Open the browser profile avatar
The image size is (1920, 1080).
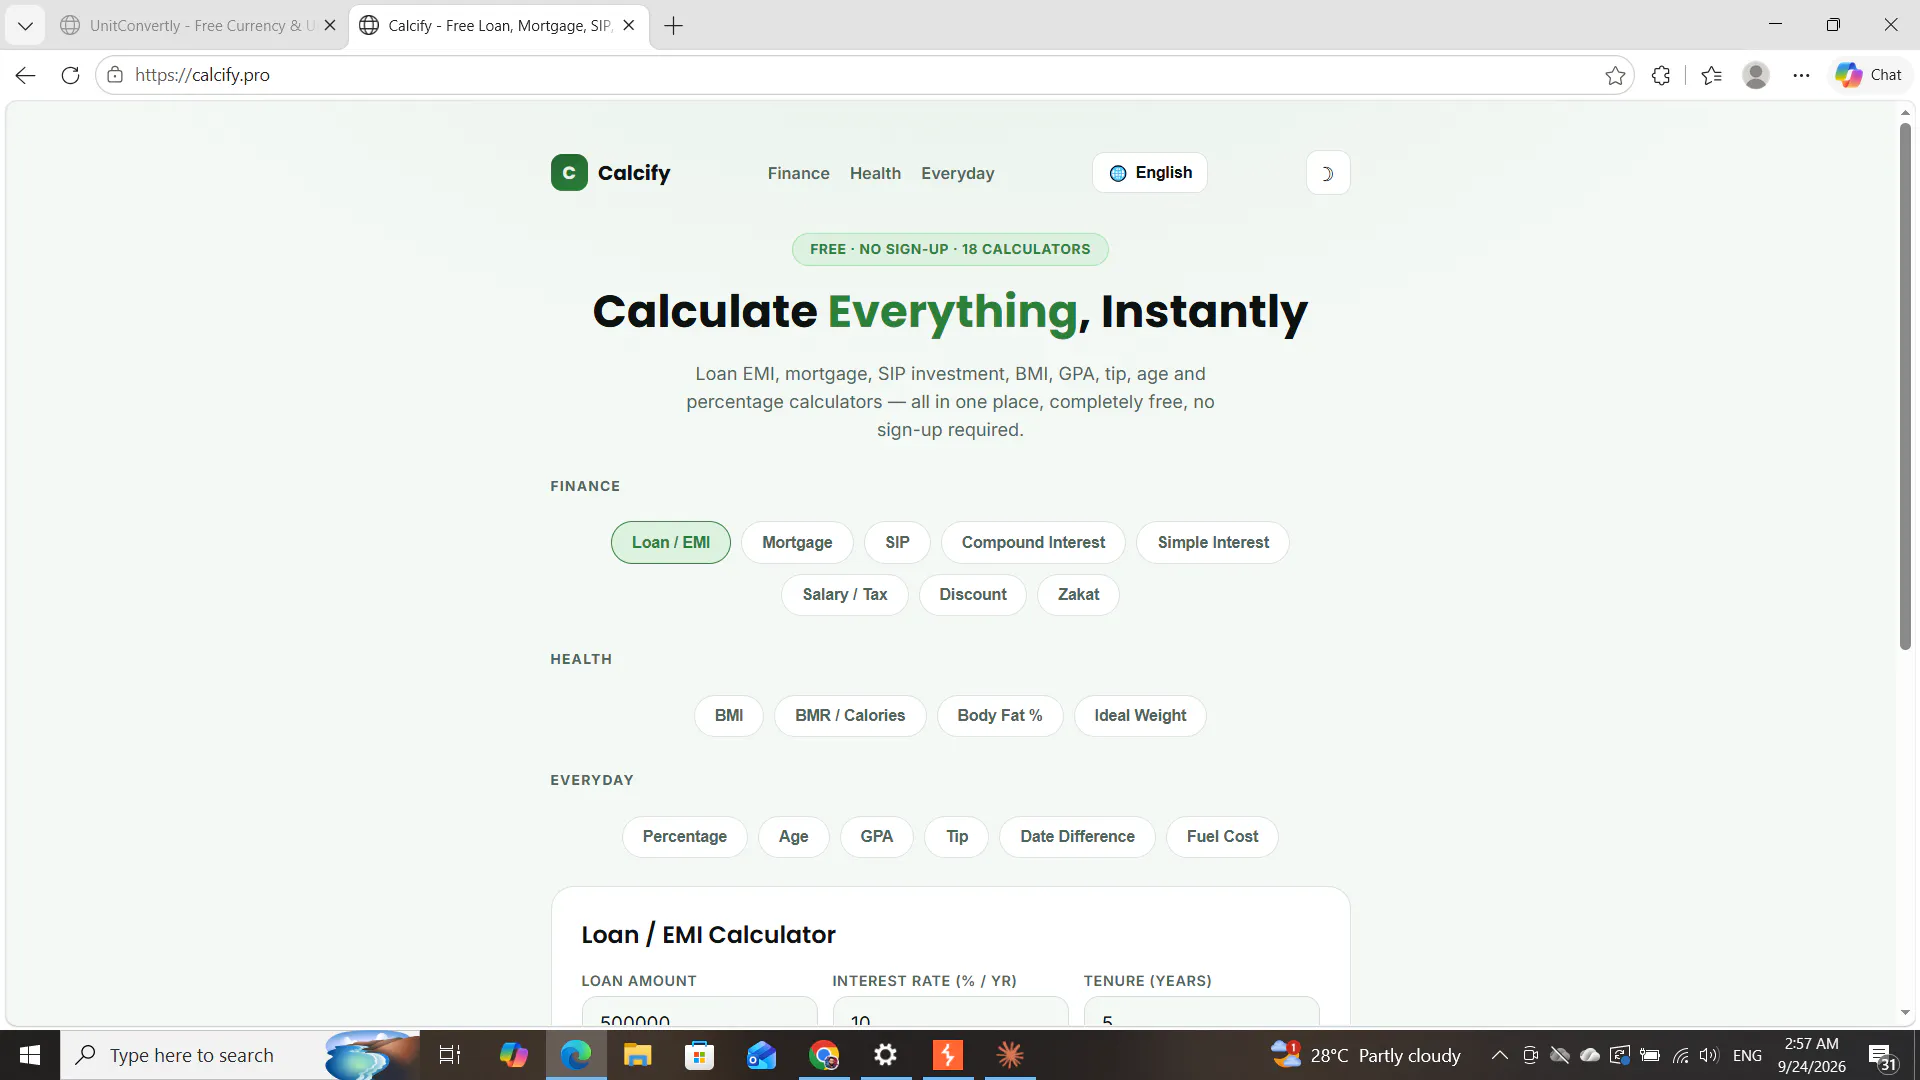coord(1756,75)
